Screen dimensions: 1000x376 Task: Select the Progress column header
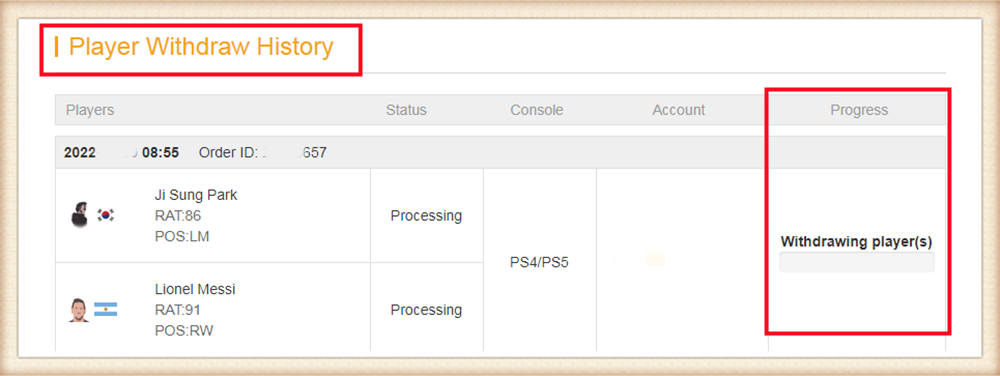[859, 110]
